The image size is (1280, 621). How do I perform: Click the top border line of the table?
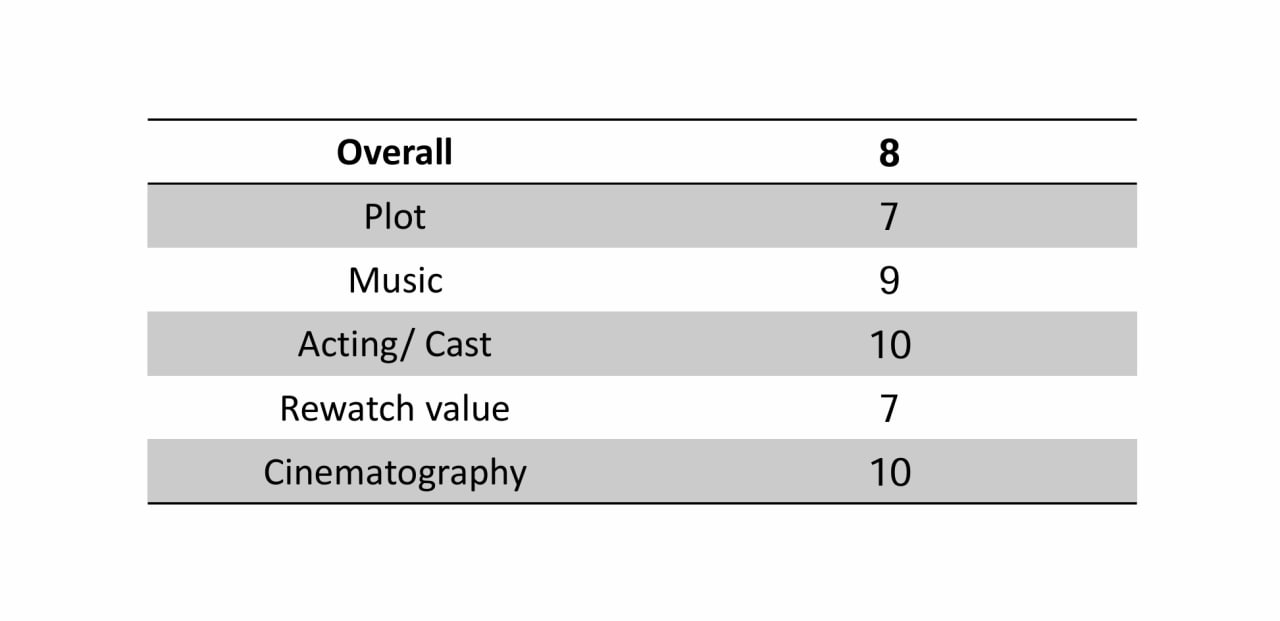641,120
